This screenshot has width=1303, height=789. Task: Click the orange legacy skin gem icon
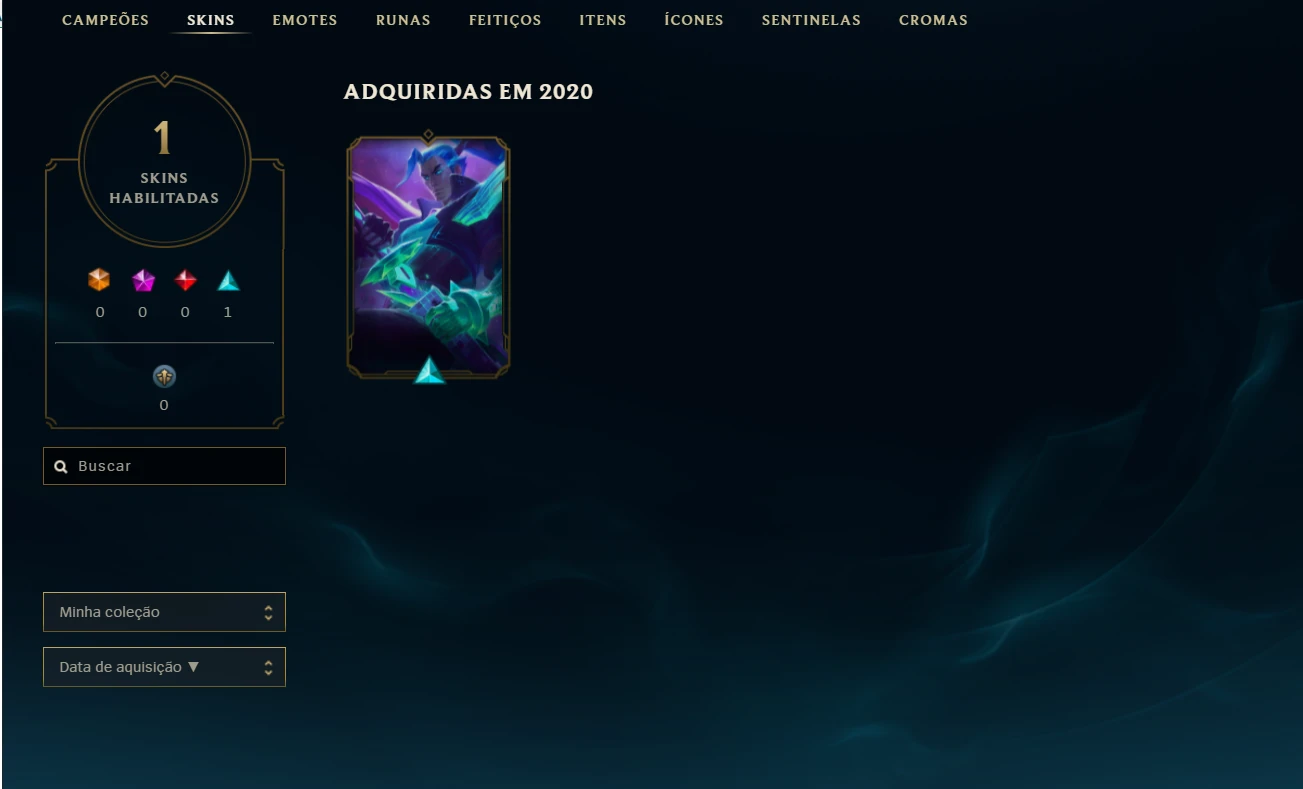pos(99,280)
